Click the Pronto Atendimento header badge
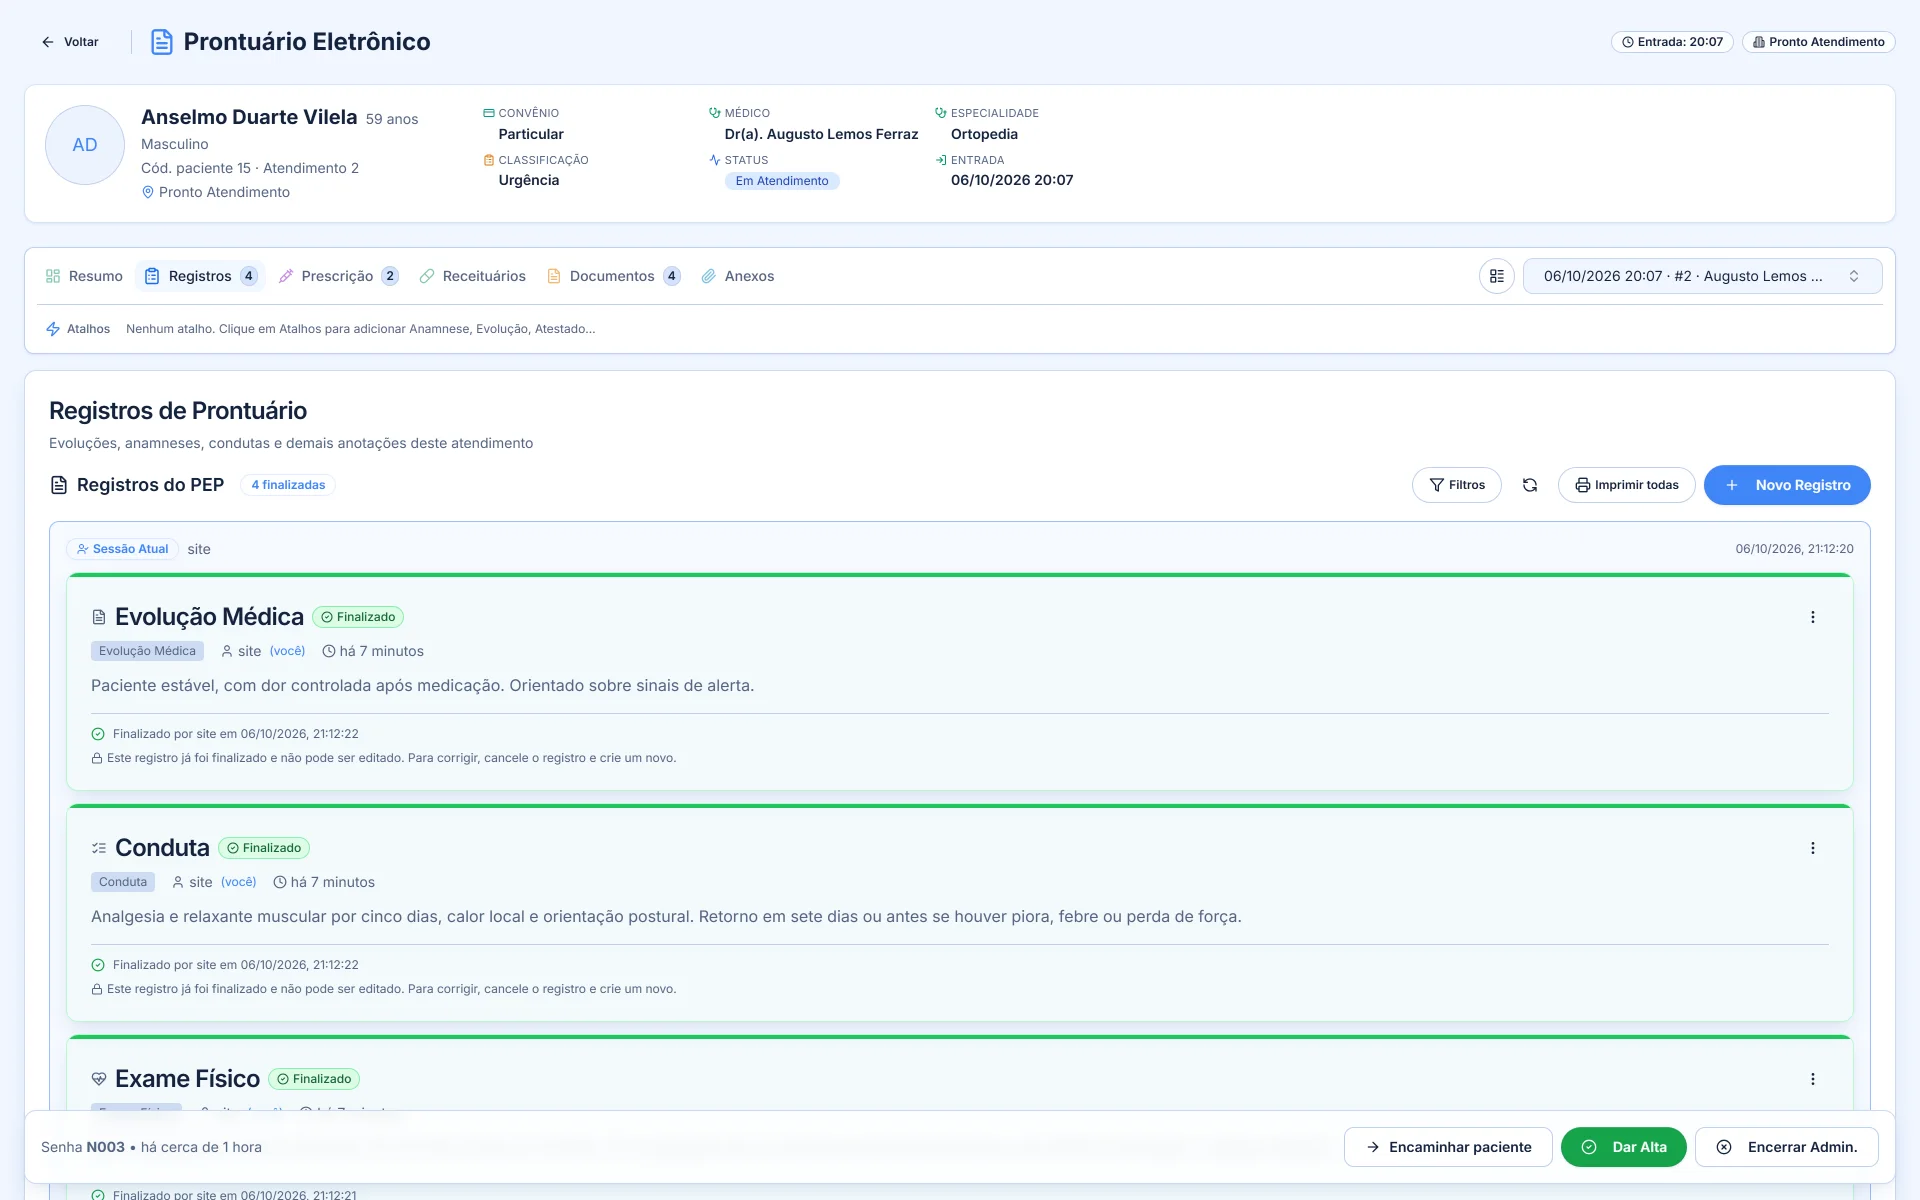Screen dimensions: 1920x1200 1818,42
